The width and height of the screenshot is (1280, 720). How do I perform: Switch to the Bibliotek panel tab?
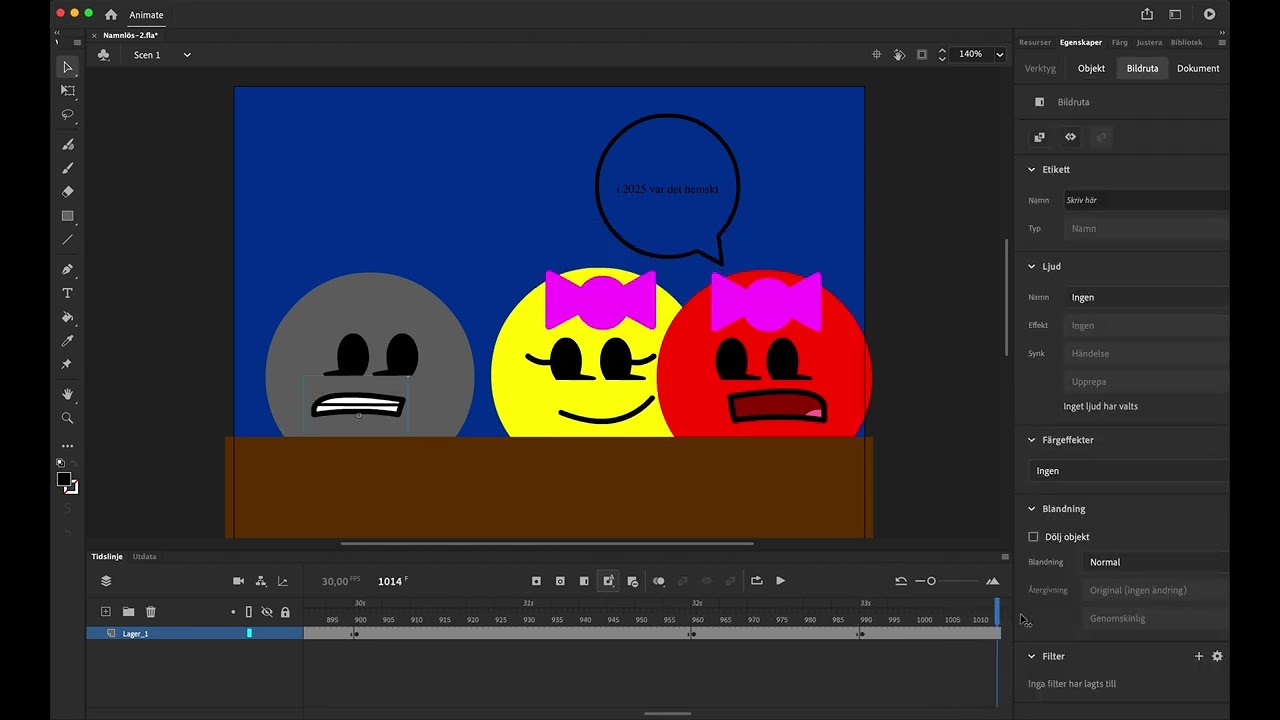[x=1186, y=42]
